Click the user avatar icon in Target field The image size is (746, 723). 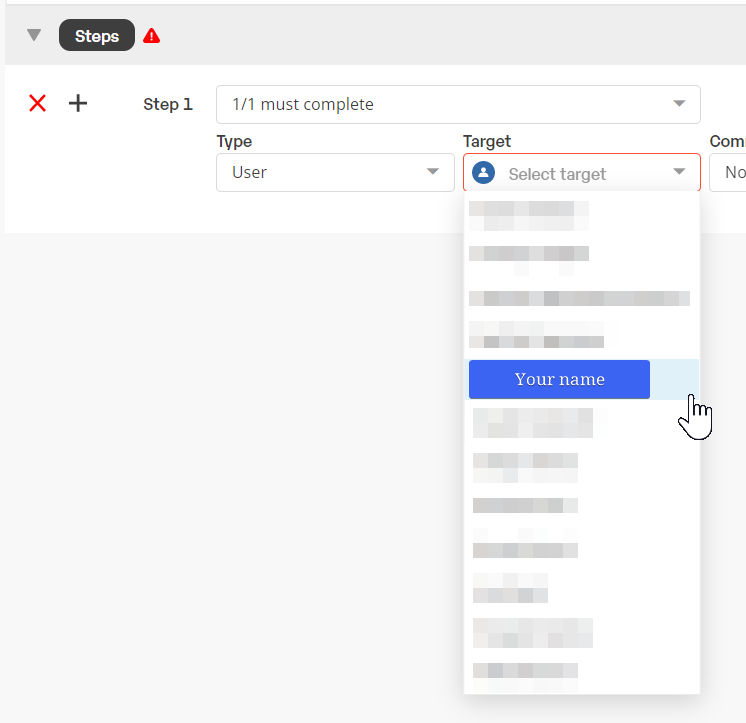pos(483,173)
